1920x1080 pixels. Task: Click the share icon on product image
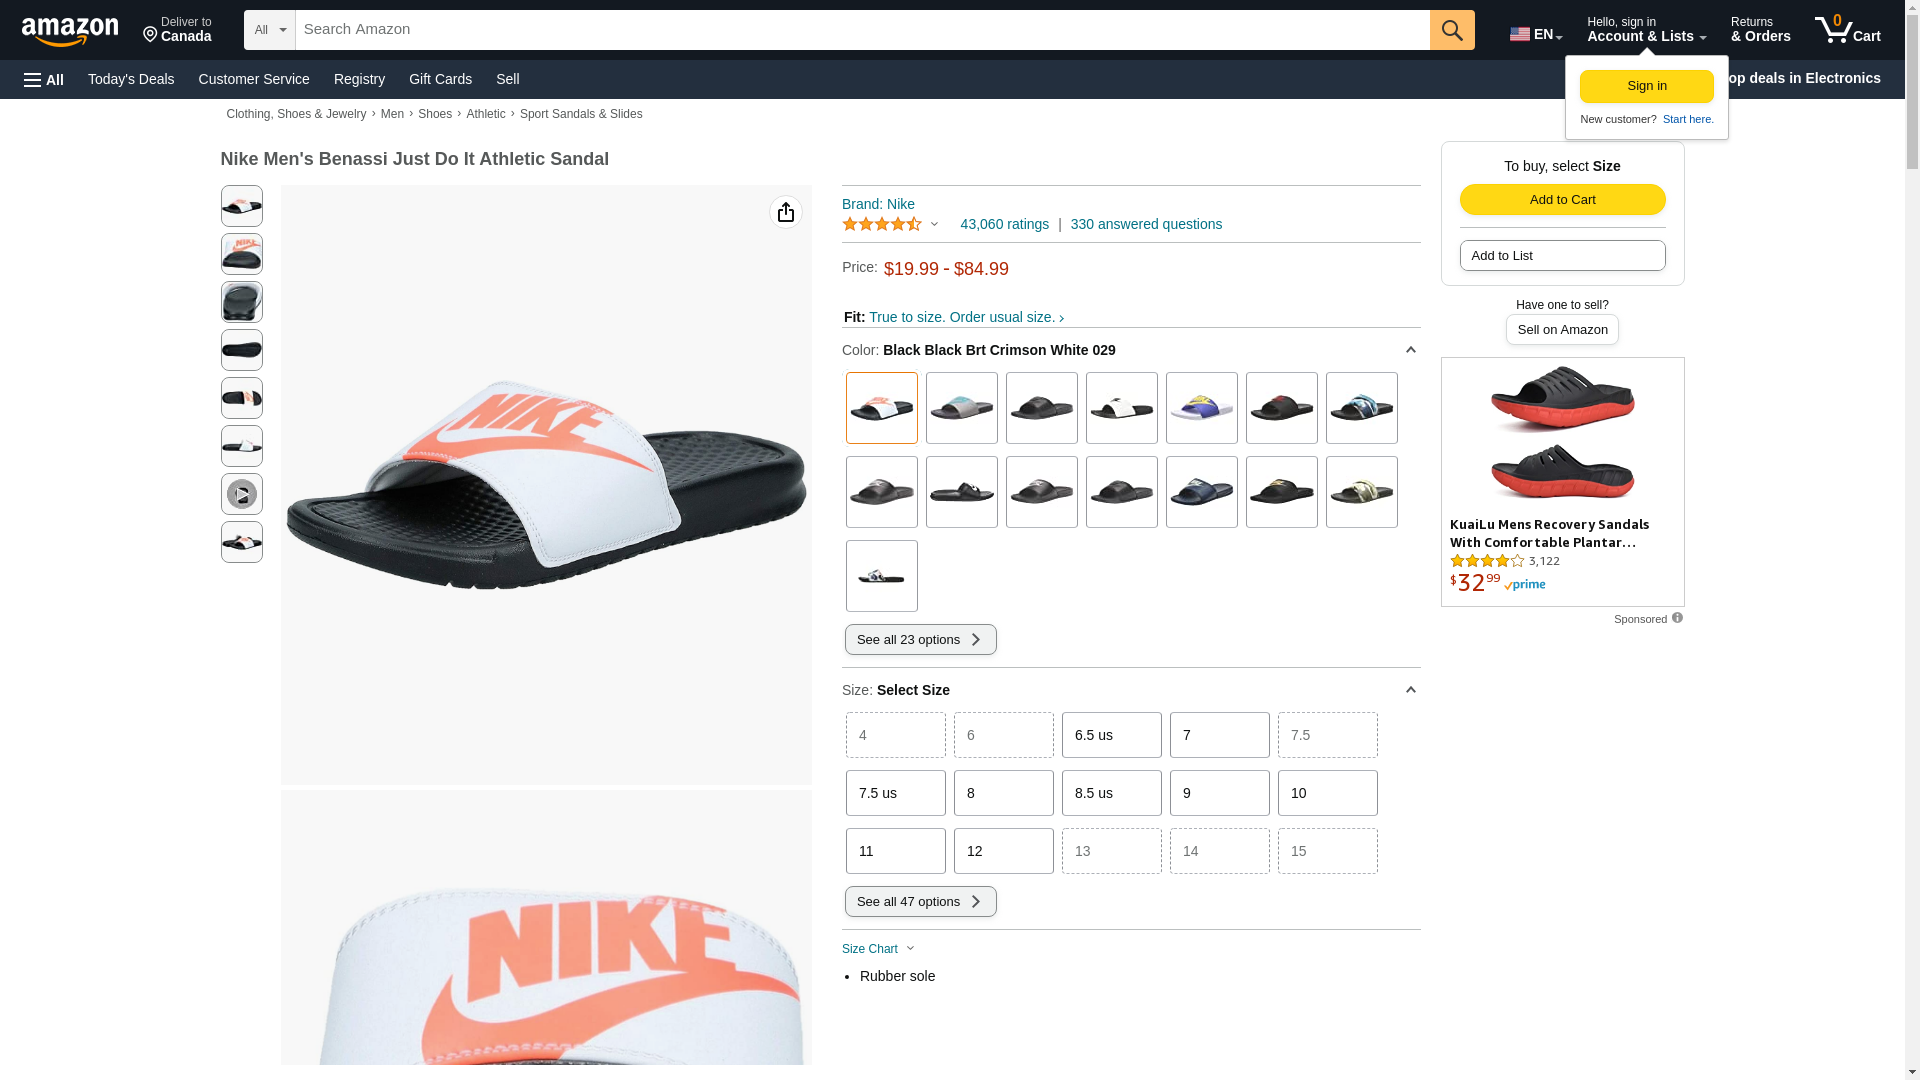(x=785, y=212)
